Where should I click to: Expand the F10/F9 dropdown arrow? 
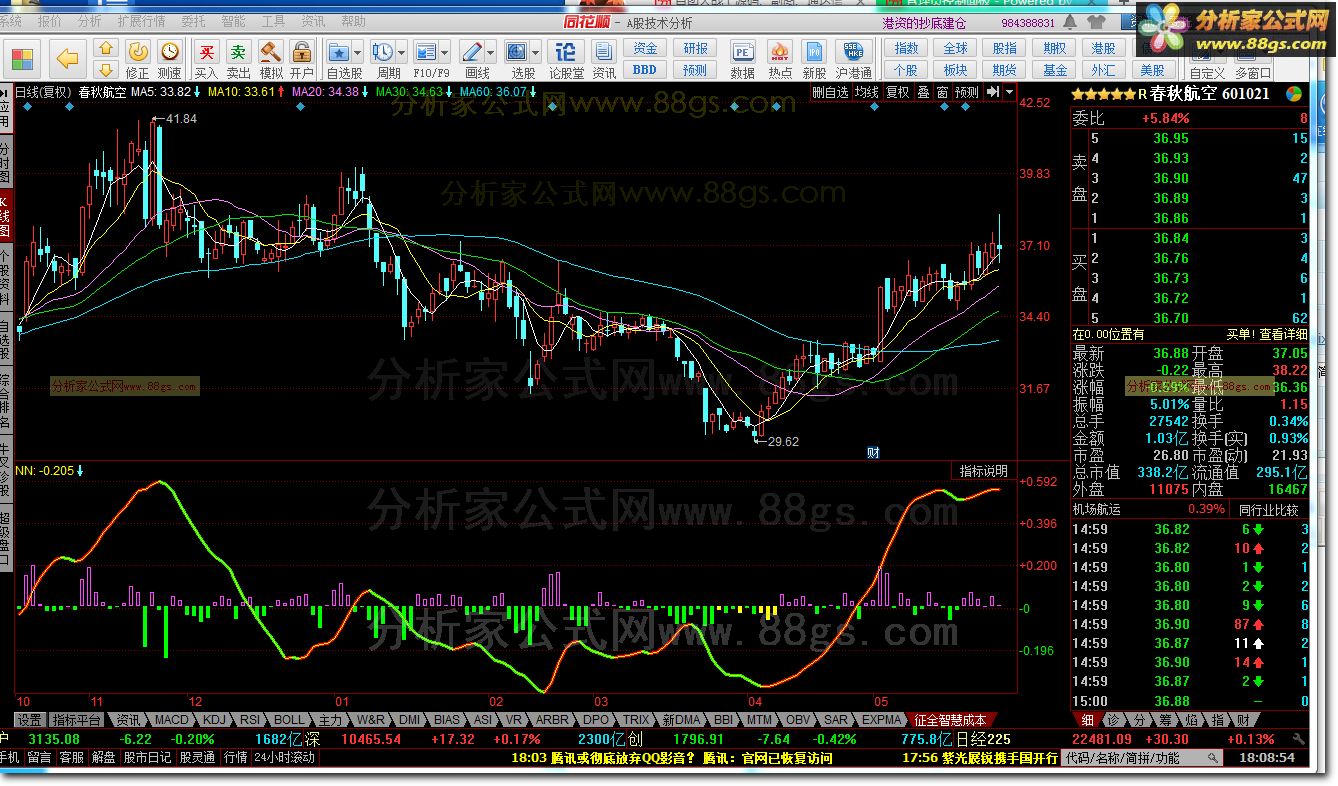[446, 52]
